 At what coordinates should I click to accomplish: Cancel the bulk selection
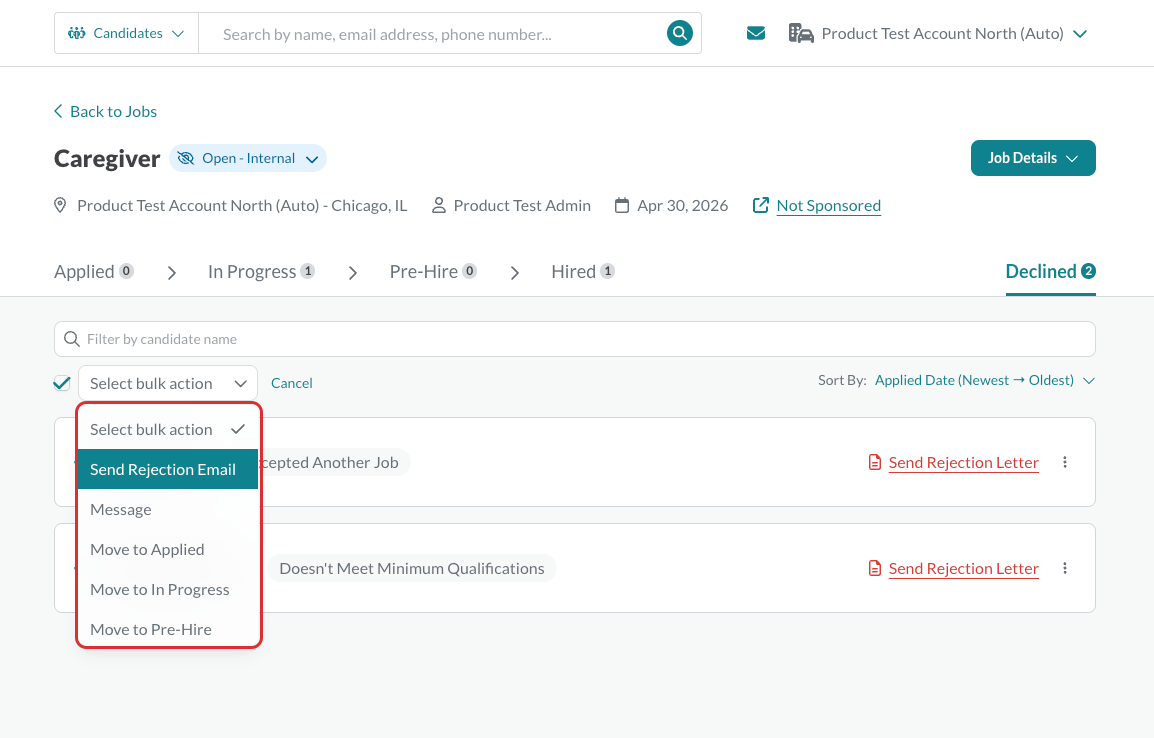(x=291, y=383)
